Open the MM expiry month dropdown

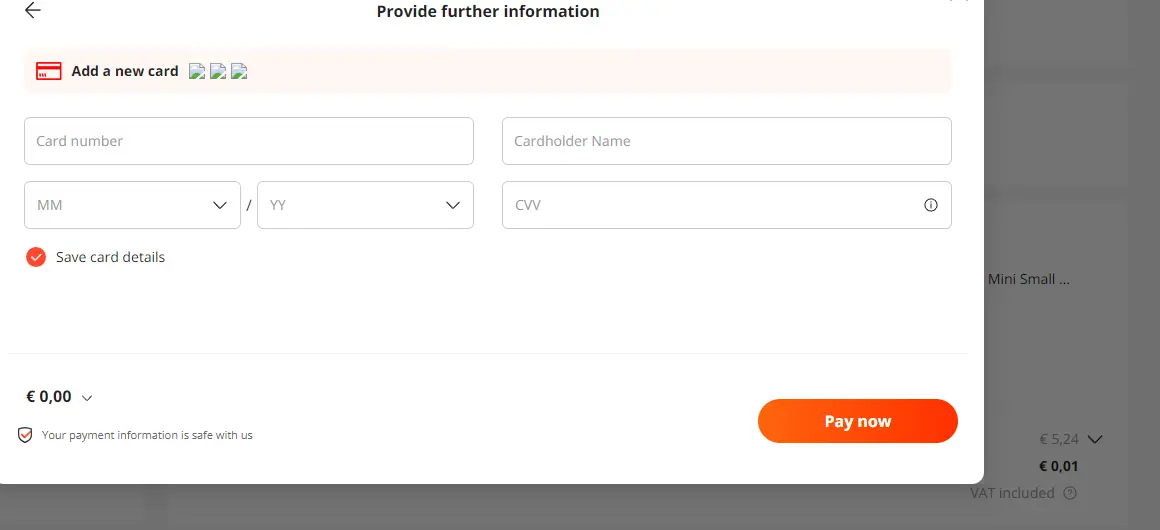pyautogui.click(x=132, y=205)
